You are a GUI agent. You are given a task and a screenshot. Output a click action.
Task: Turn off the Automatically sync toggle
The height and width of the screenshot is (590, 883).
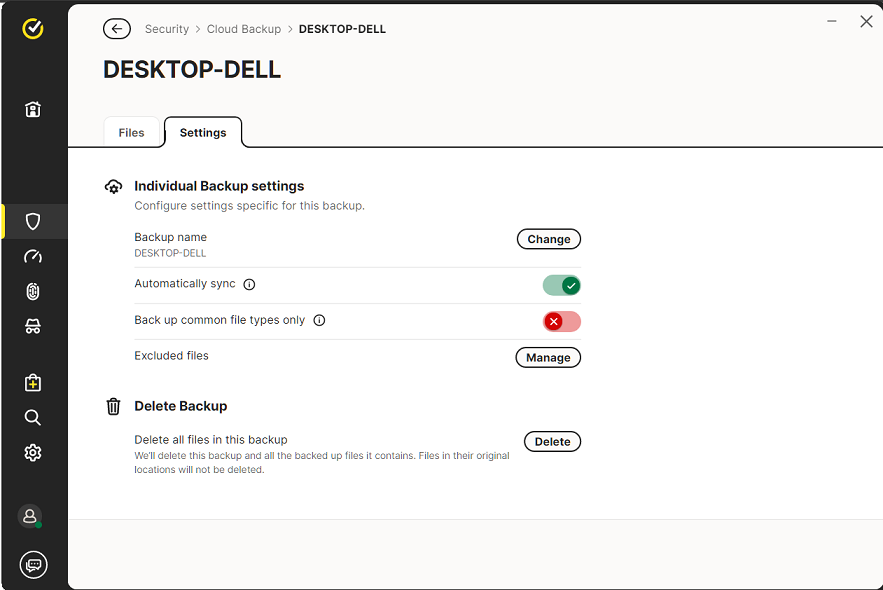coord(561,285)
